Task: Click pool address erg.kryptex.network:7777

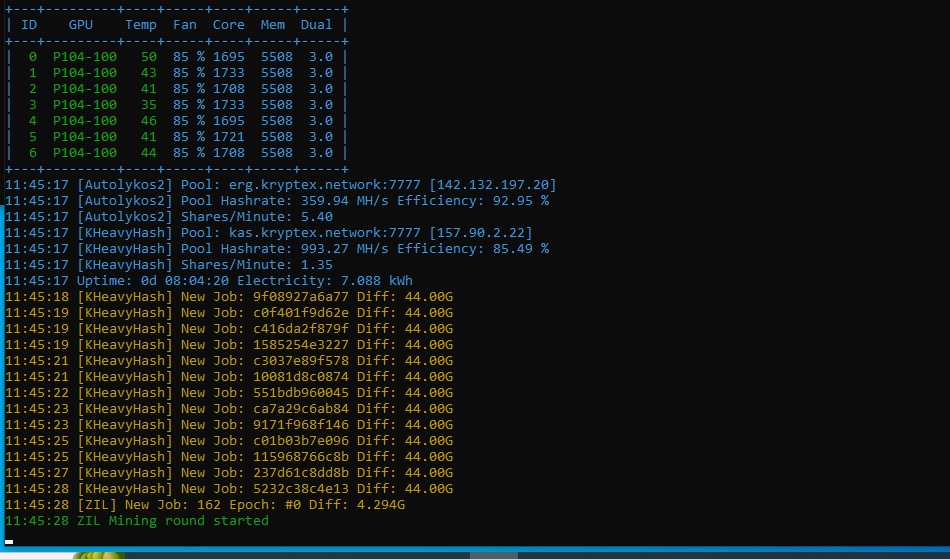Action: tap(324, 185)
